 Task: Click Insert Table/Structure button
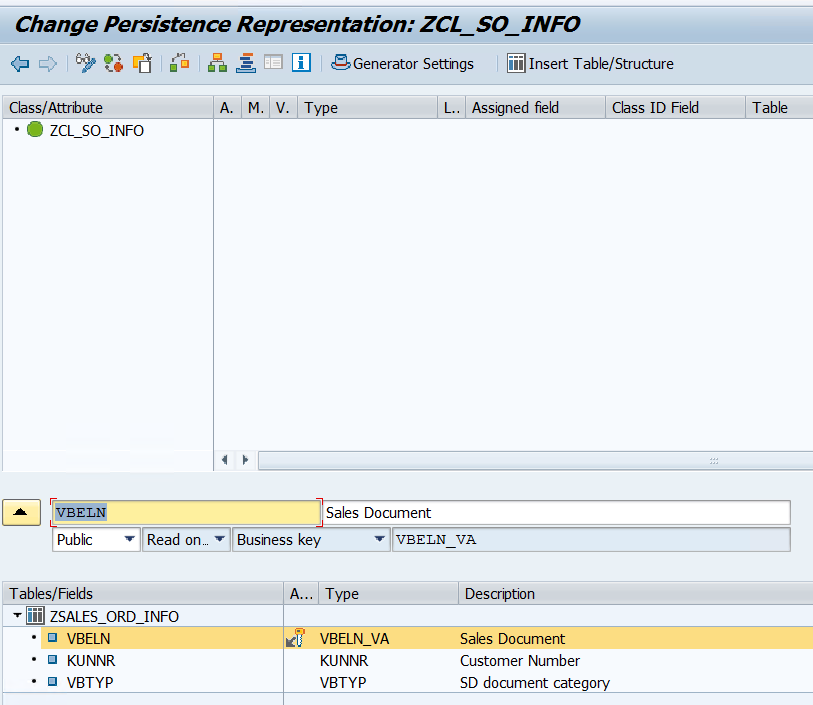click(x=590, y=63)
